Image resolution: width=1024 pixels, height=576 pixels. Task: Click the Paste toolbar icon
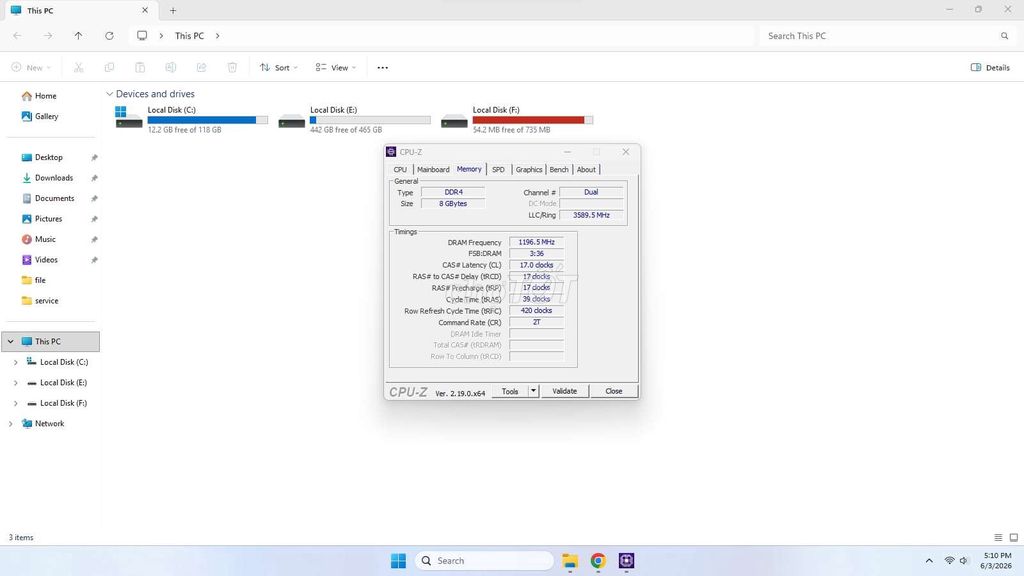(140, 67)
